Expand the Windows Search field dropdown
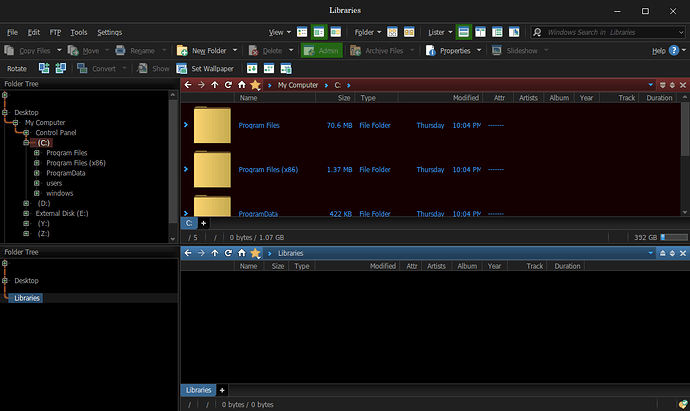This screenshot has height=411, width=690. [x=681, y=32]
